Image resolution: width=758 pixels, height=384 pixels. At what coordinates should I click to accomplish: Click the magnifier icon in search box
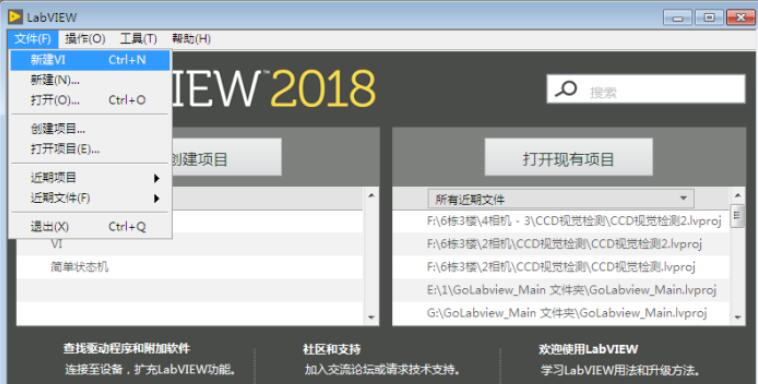[x=566, y=89]
